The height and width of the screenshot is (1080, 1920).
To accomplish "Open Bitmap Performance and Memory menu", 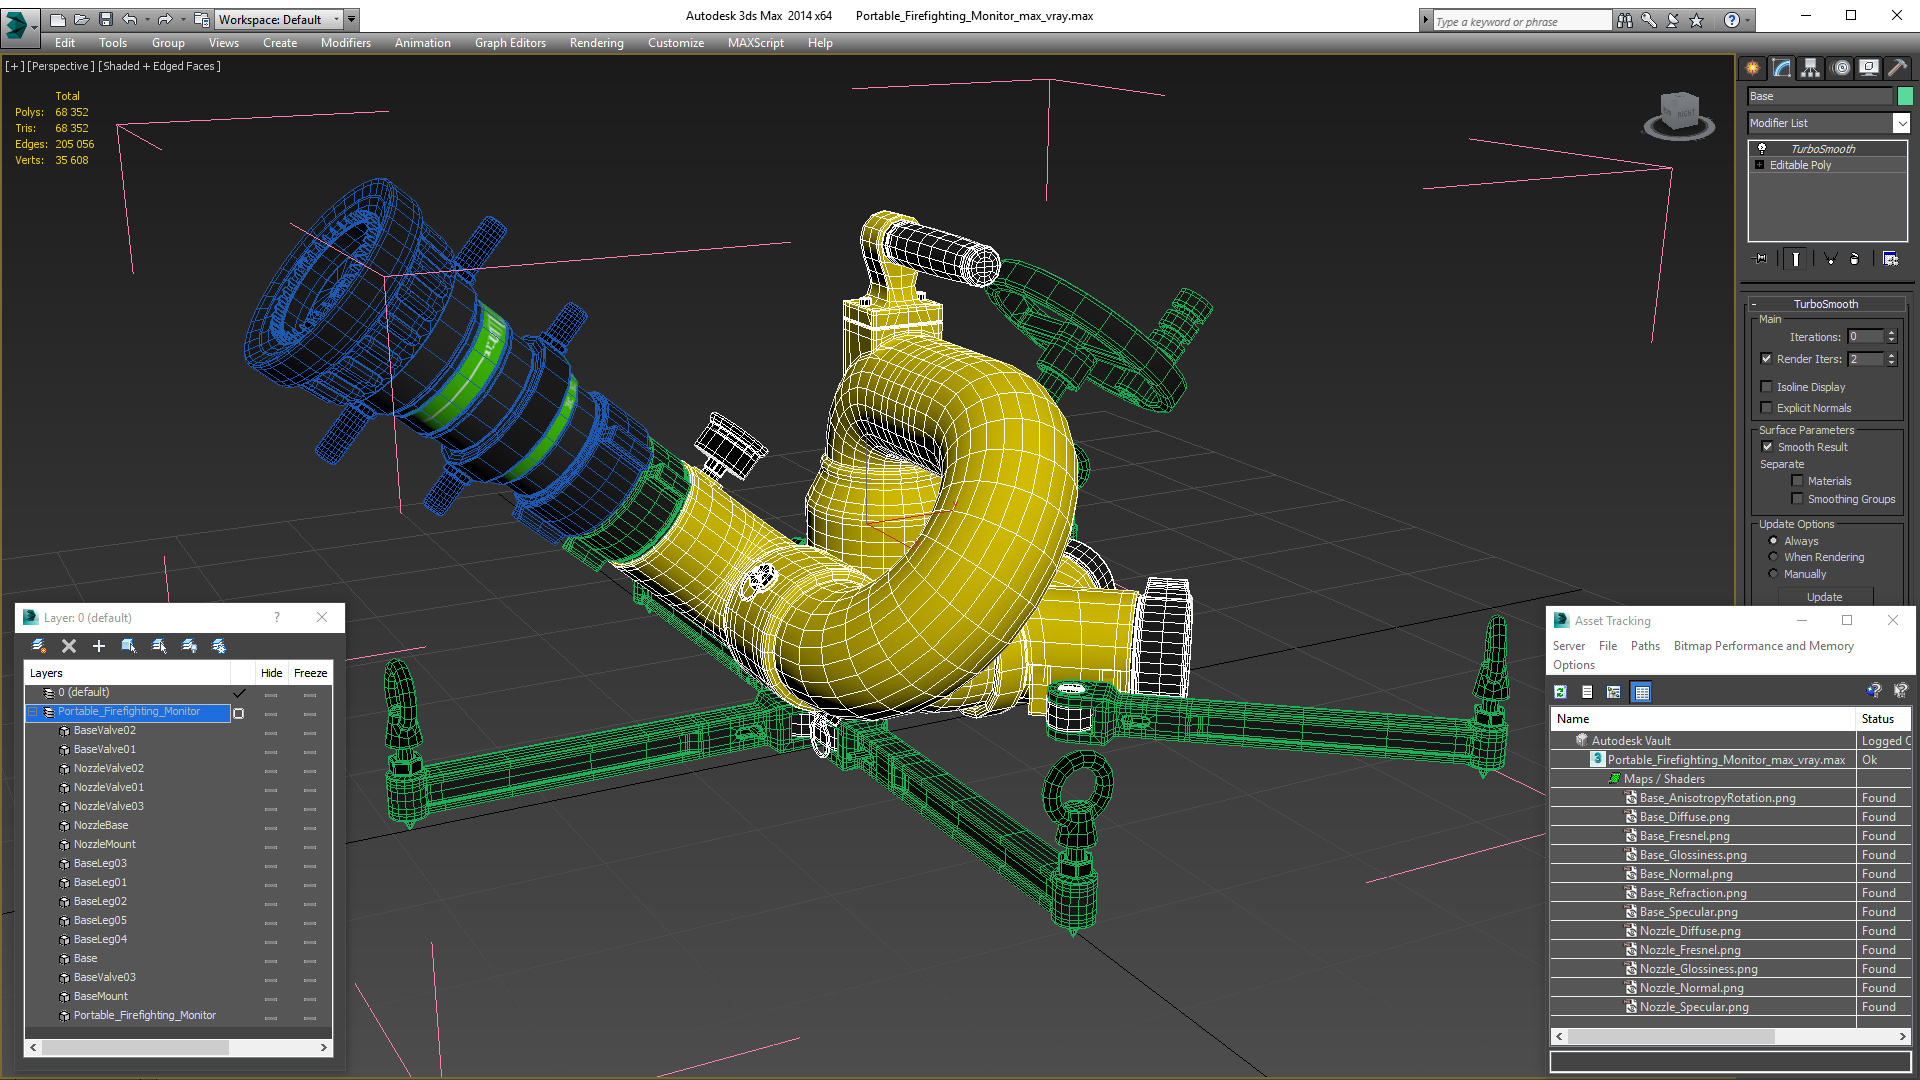I will pos(1763,646).
